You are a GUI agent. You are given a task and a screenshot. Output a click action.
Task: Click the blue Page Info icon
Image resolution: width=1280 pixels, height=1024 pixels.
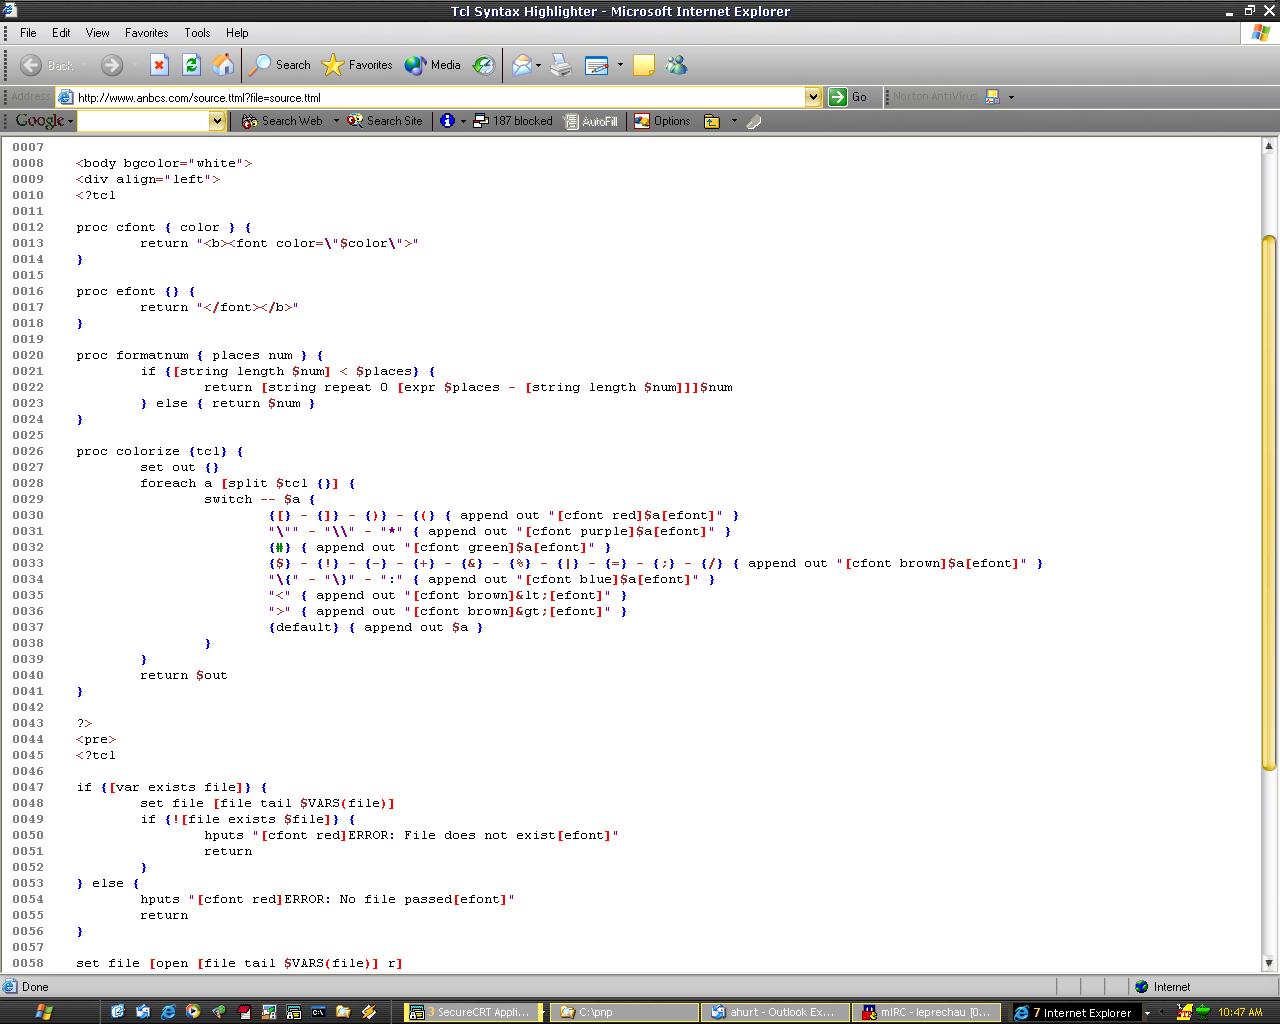447,121
